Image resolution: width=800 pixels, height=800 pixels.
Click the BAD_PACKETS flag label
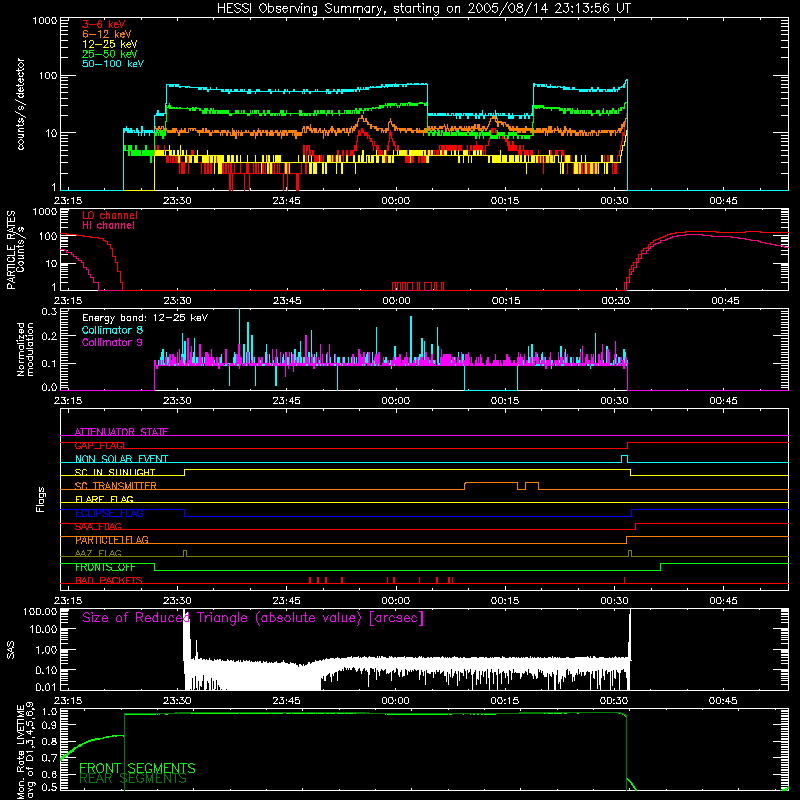tap(109, 580)
